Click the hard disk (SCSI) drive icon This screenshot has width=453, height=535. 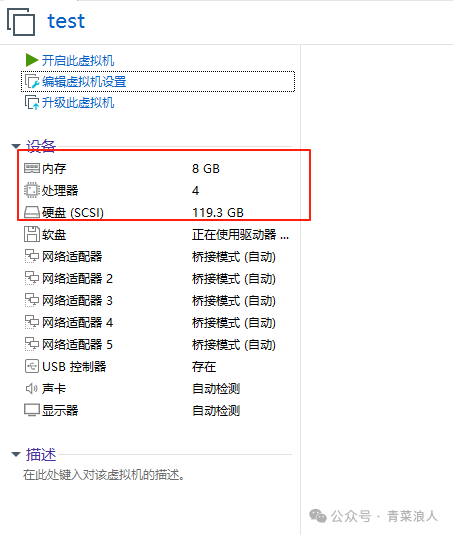(x=32, y=212)
